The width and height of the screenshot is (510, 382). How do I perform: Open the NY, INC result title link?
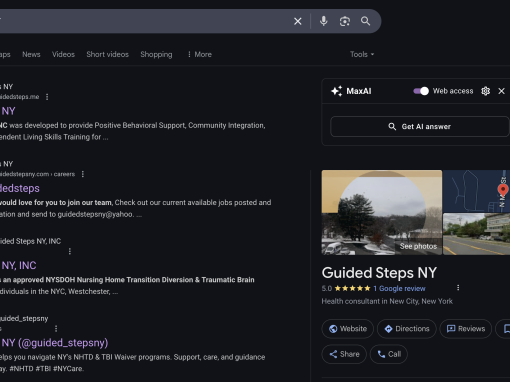pyautogui.click(x=18, y=266)
